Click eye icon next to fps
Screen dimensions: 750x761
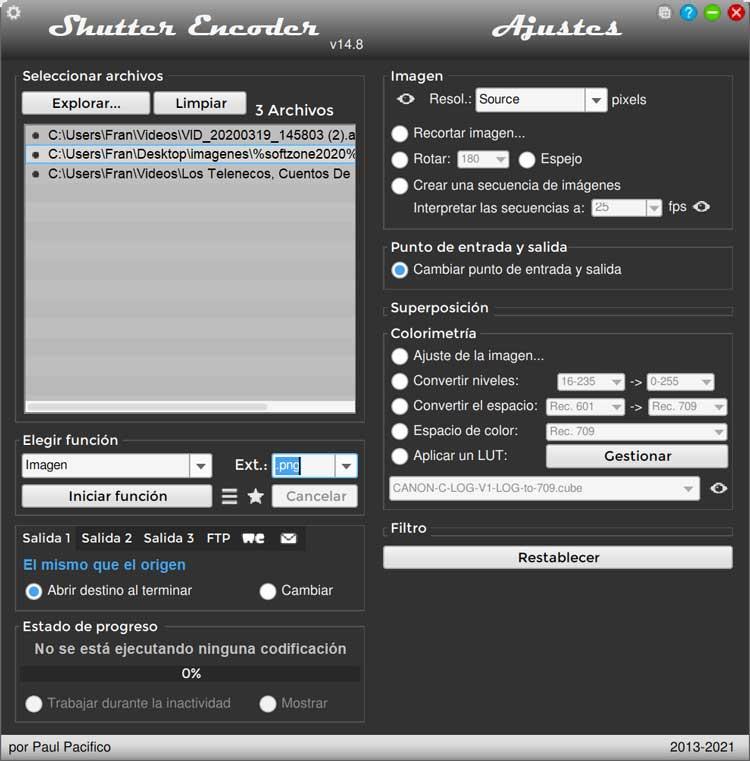point(701,207)
